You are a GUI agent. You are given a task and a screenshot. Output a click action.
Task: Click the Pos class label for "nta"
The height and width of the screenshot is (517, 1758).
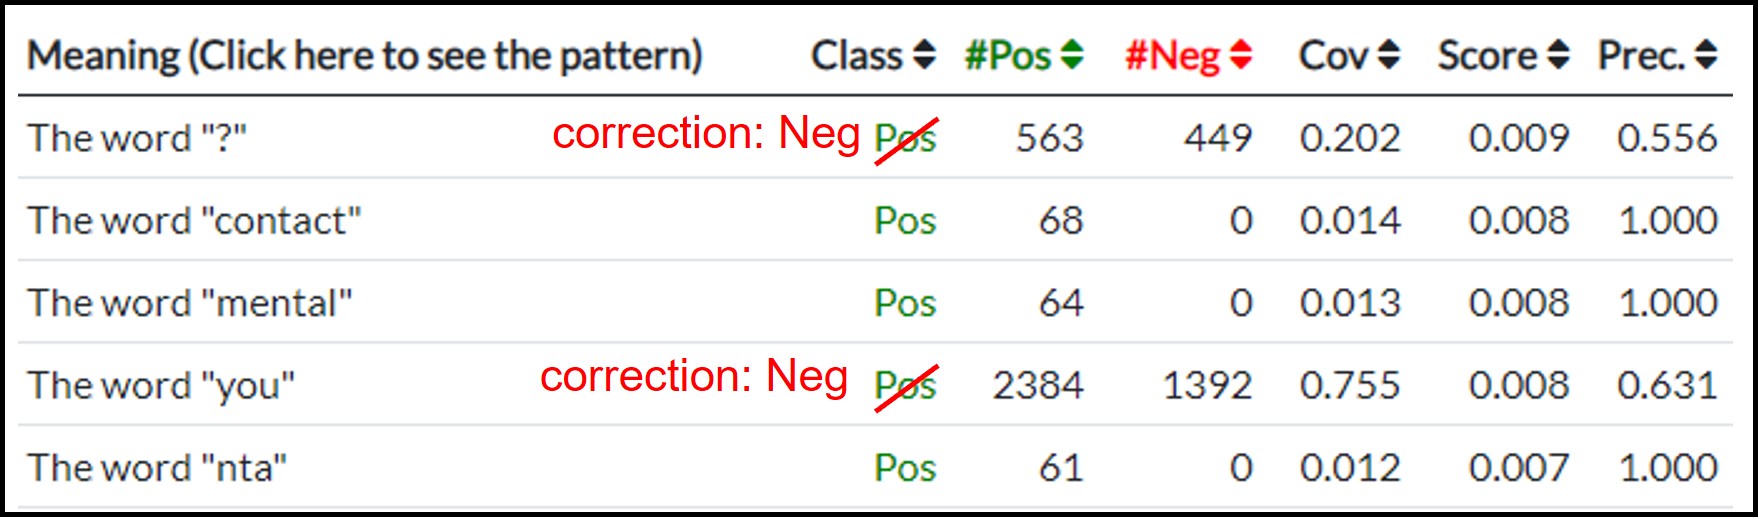(x=905, y=467)
